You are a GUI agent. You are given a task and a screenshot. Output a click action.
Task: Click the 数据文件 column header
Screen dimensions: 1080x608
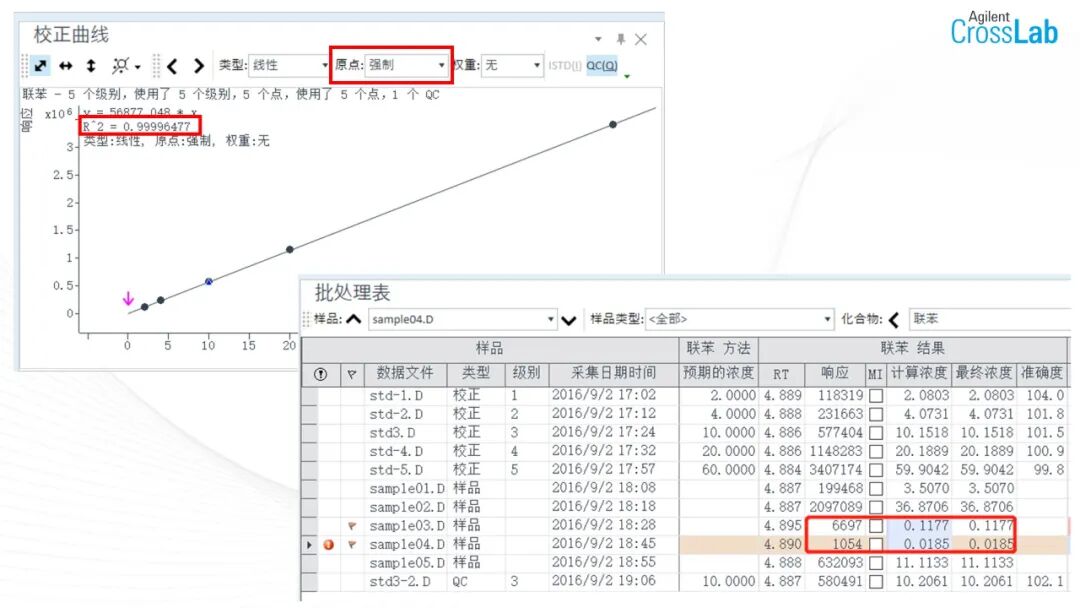pyautogui.click(x=405, y=373)
